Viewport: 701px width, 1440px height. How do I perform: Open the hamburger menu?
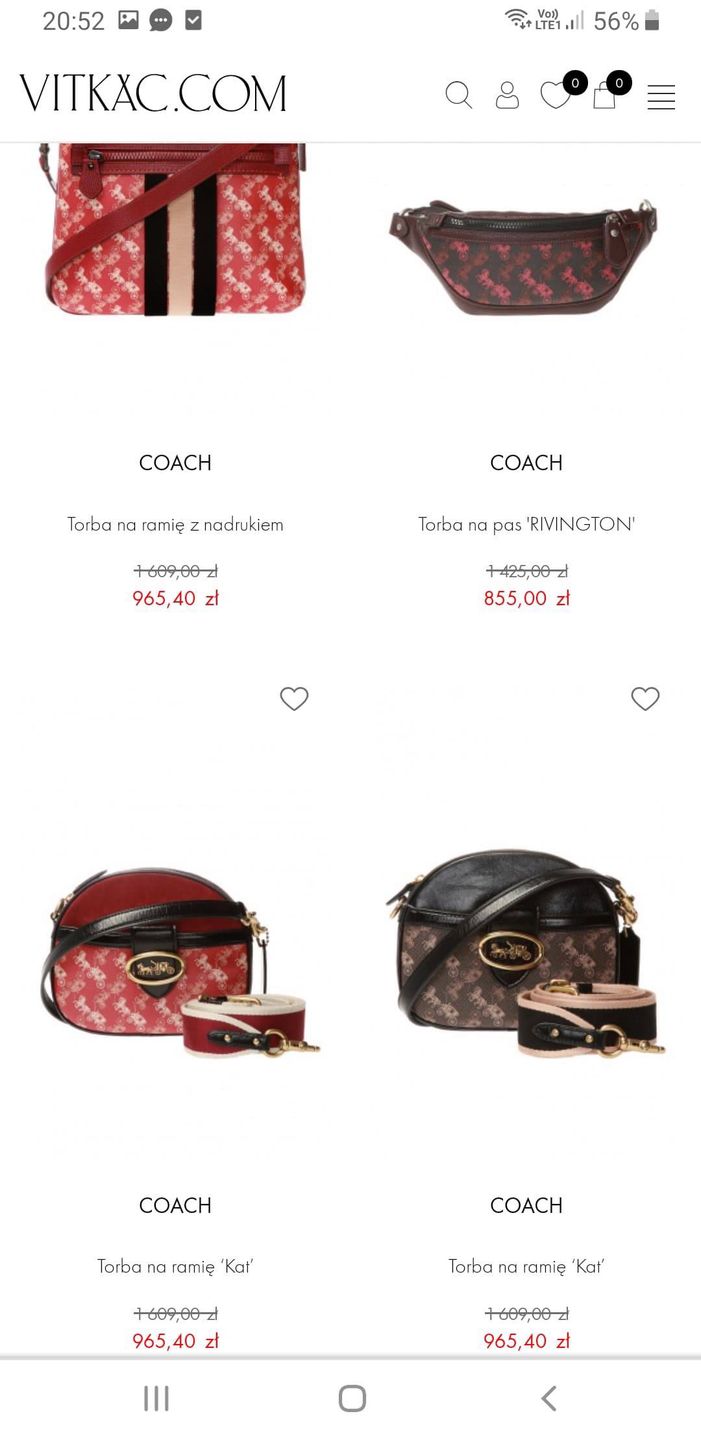tap(661, 97)
